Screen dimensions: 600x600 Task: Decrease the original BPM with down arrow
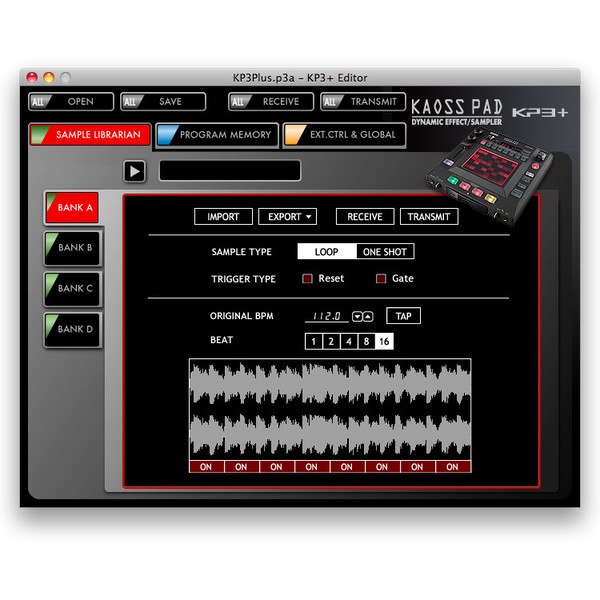pyautogui.click(x=357, y=316)
